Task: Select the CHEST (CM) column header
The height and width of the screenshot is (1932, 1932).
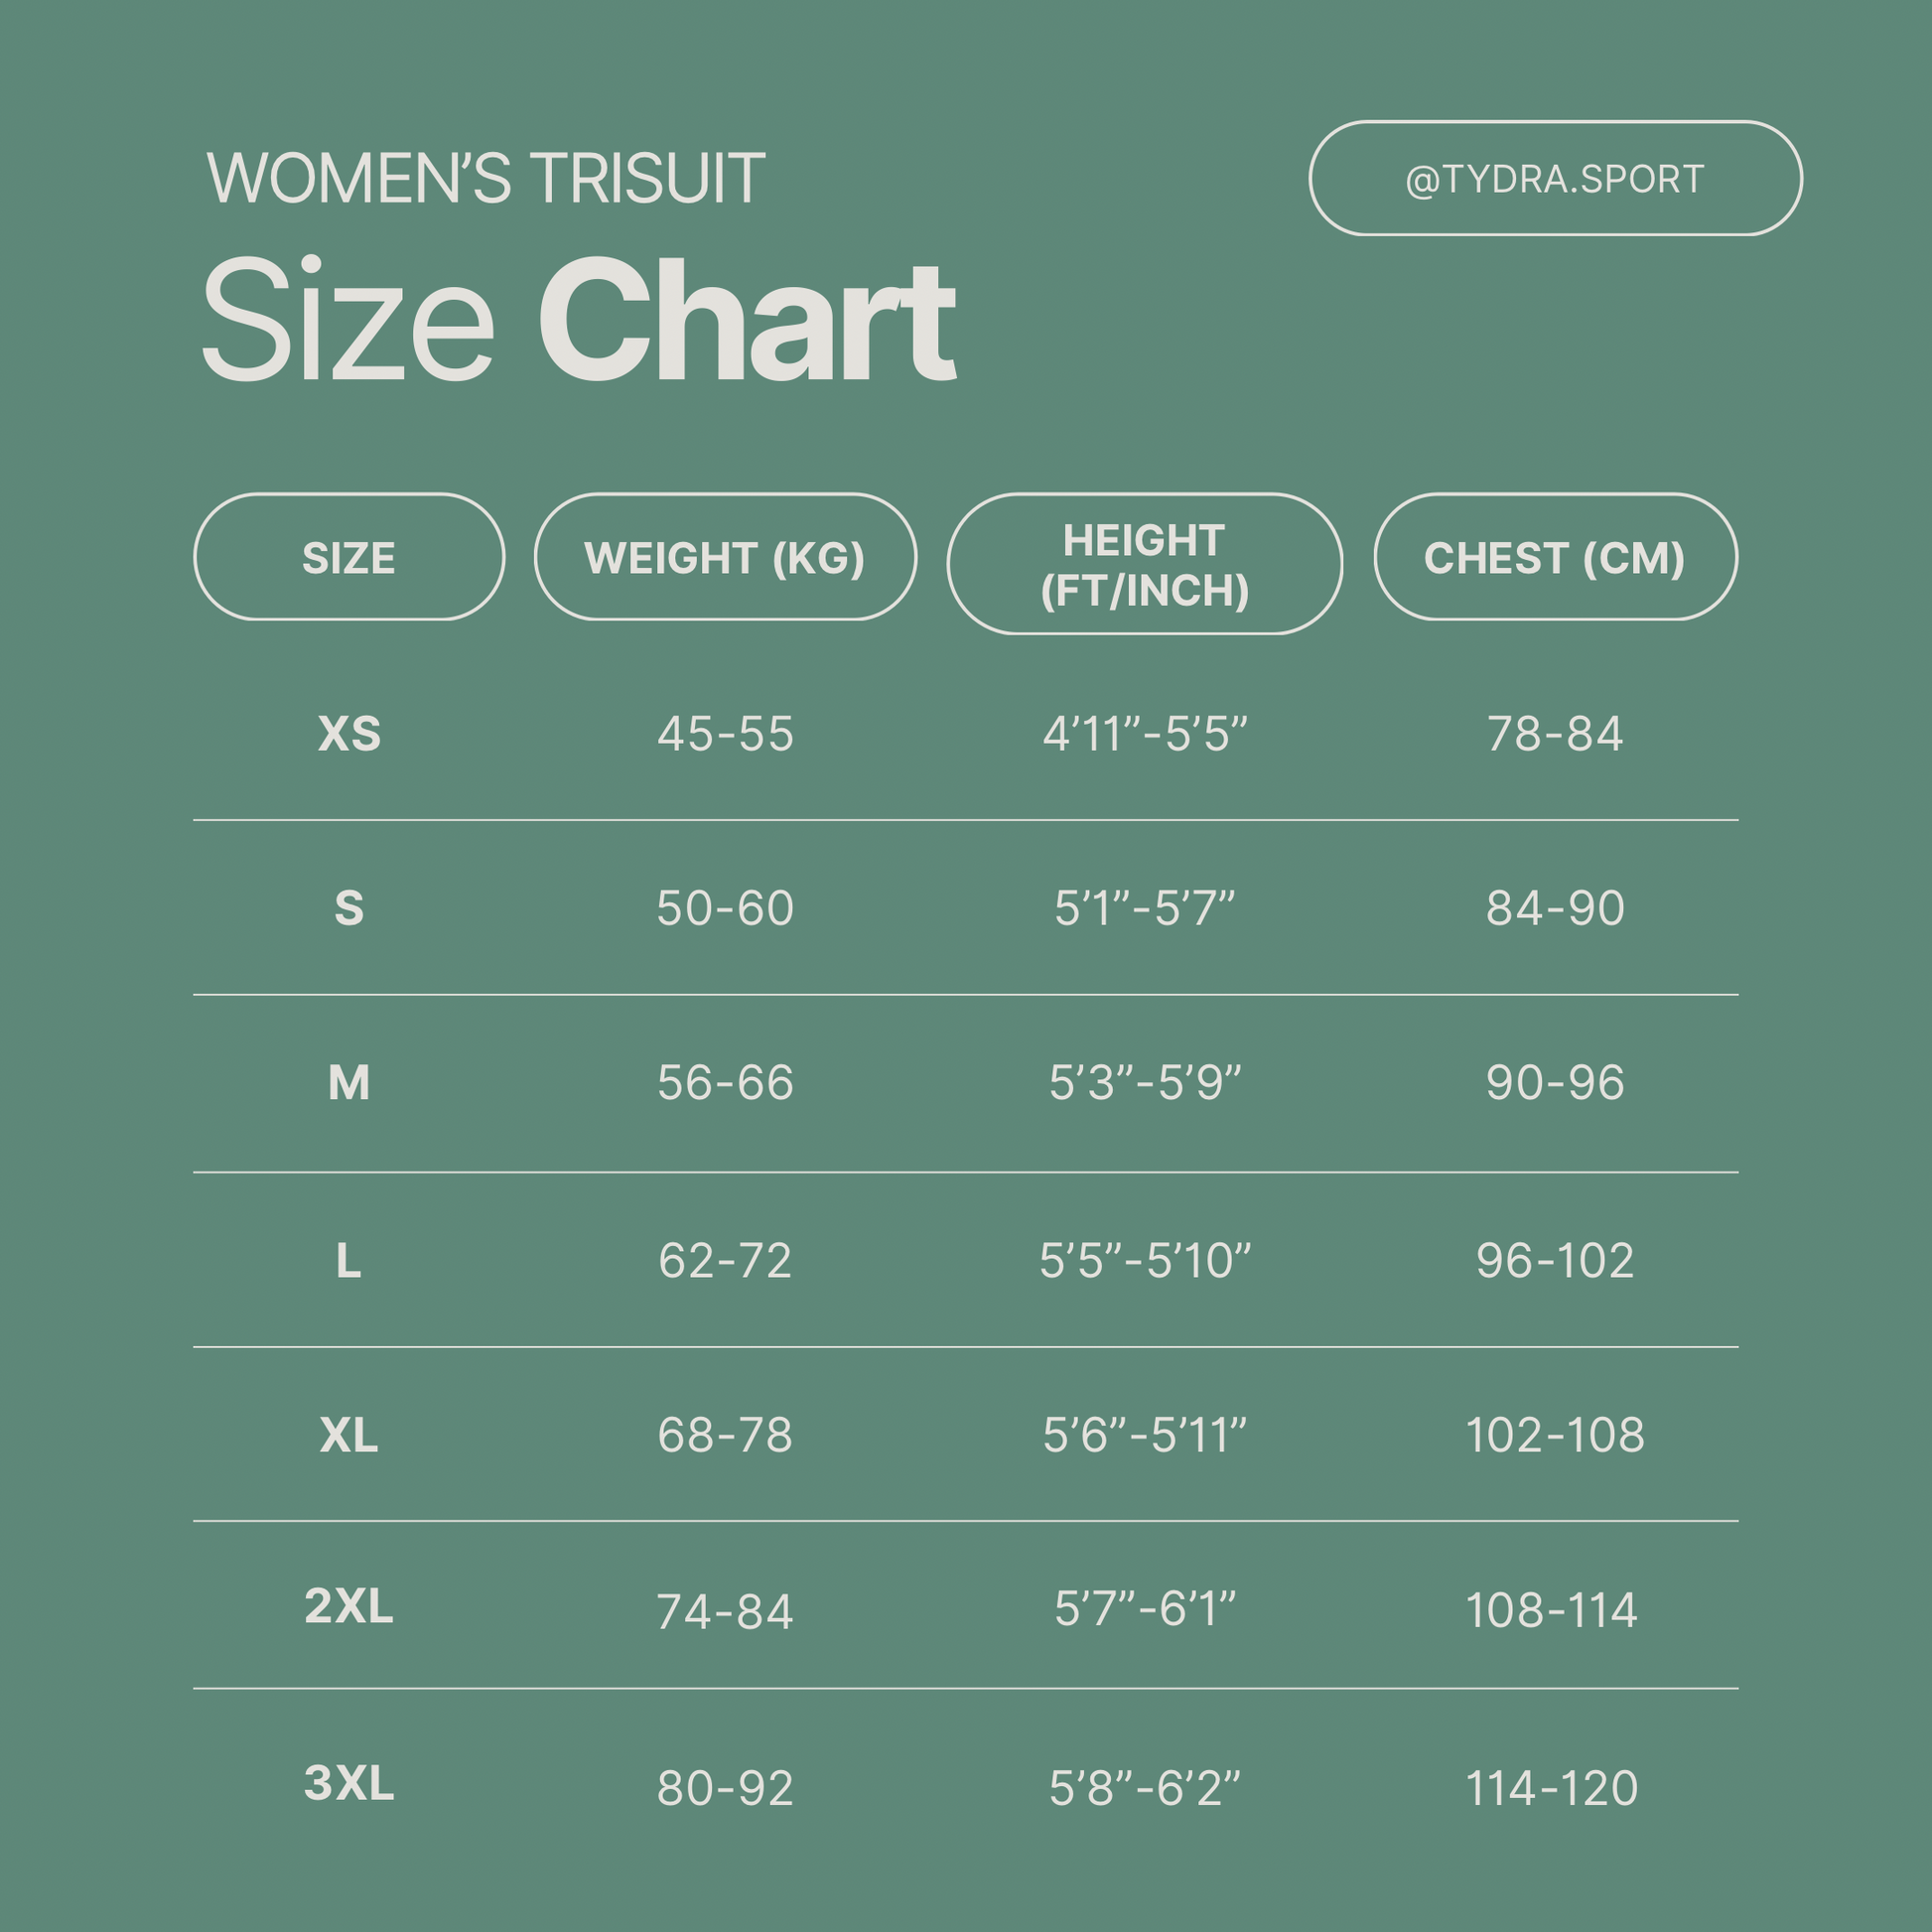Action: click(1555, 557)
